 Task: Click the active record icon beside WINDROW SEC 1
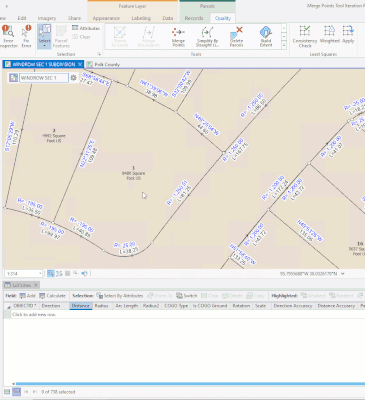(13, 78)
